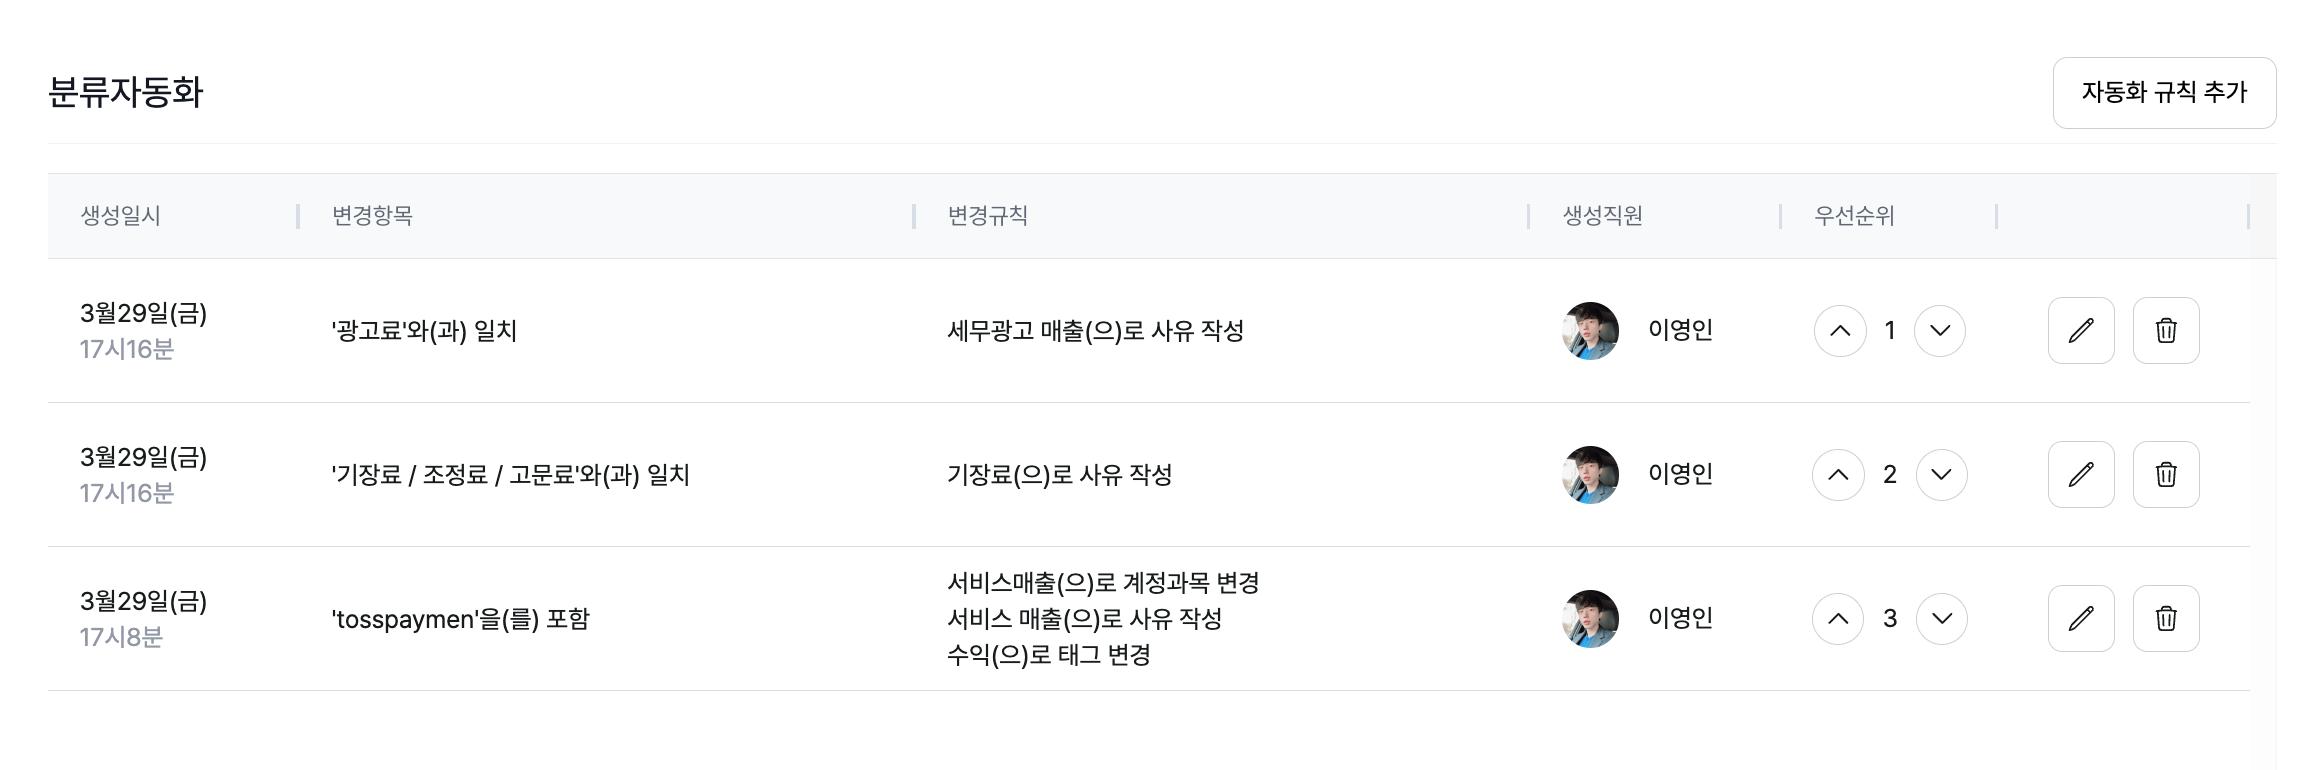Click the '생성일시' column header

[121, 216]
